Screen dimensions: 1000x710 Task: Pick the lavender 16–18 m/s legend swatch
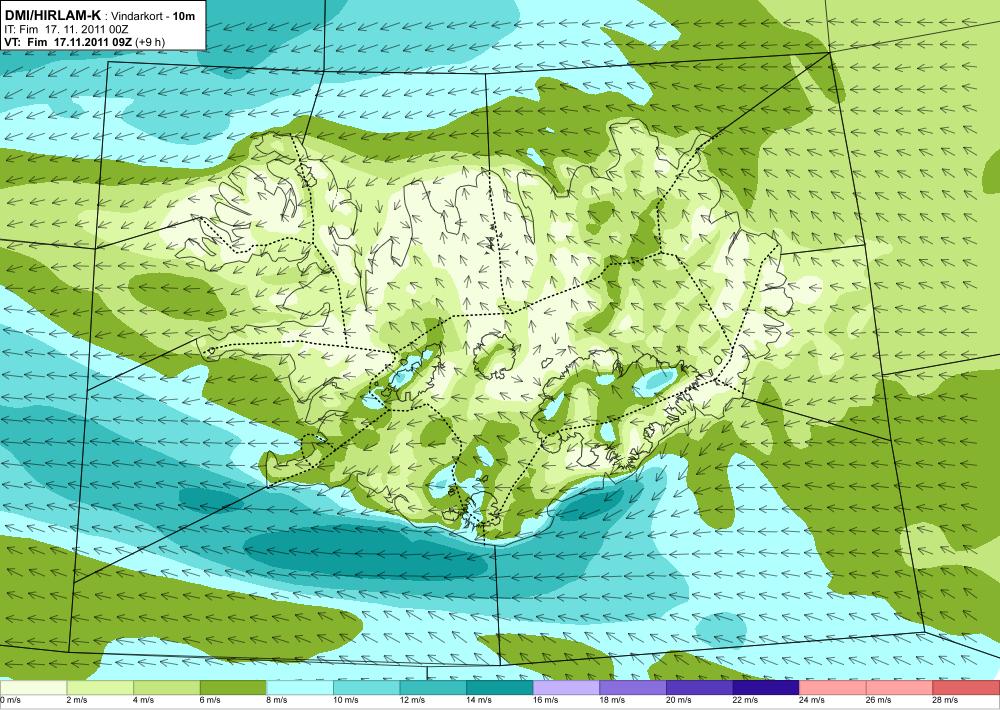pyautogui.click(x=566, y=688)
